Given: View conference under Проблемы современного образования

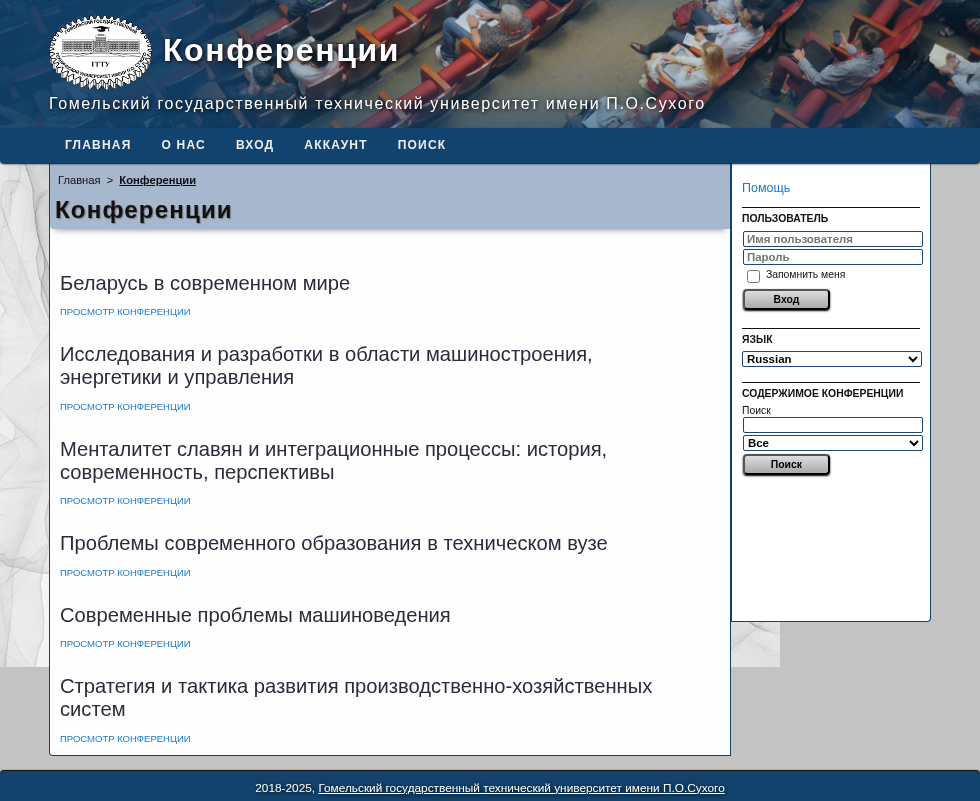Looking at the screenshot, I should click(x=125, y=573).
